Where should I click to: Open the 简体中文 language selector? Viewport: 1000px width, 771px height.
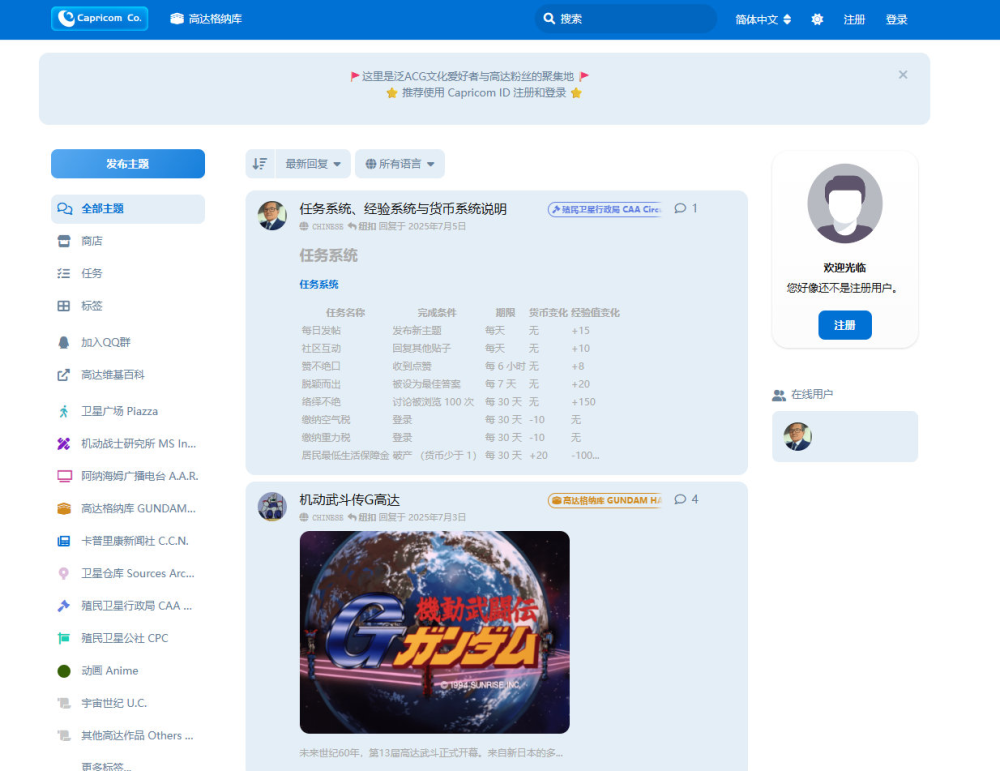tap(763, 19)
